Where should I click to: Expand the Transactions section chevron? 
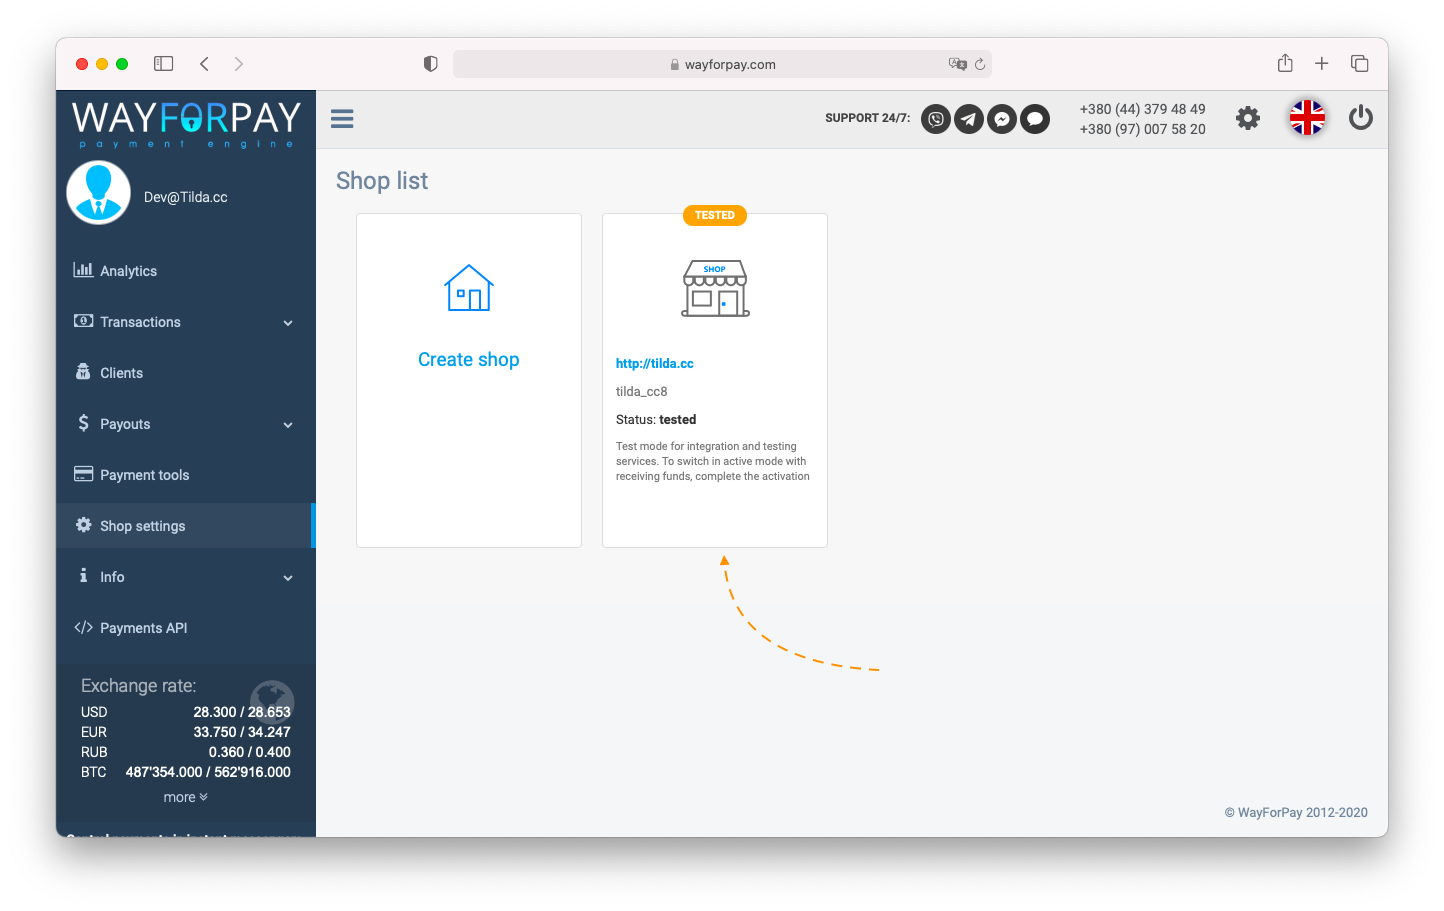pyautogui.click(x=289, y=322)
